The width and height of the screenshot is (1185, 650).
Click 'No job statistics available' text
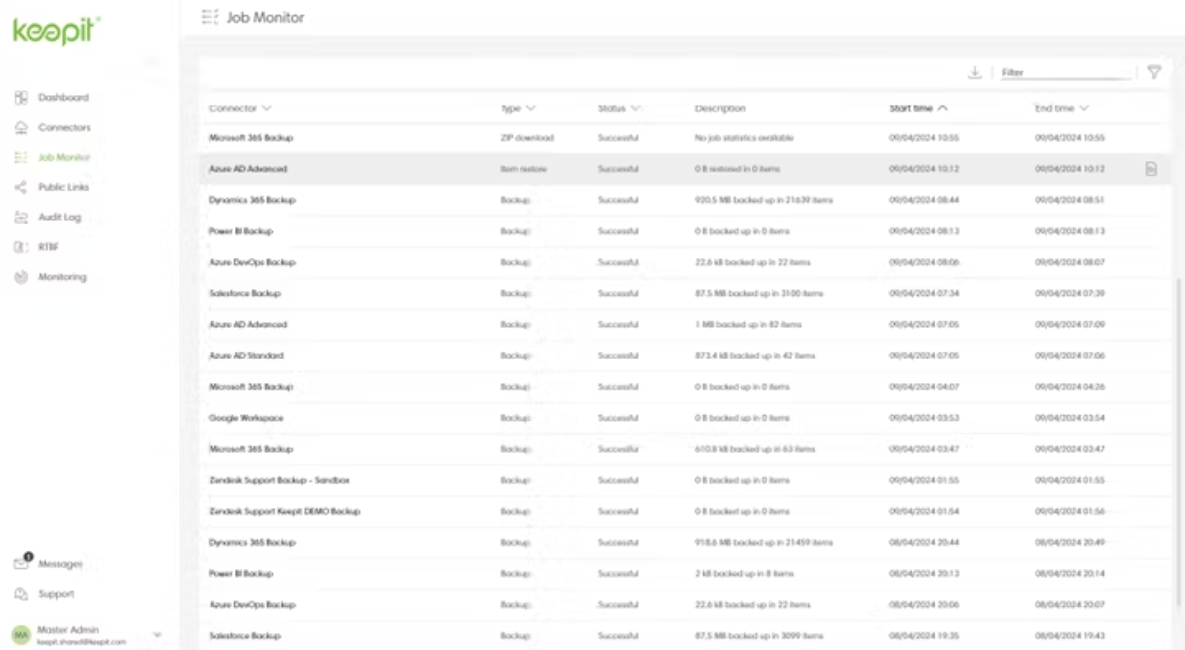(744, 138)
